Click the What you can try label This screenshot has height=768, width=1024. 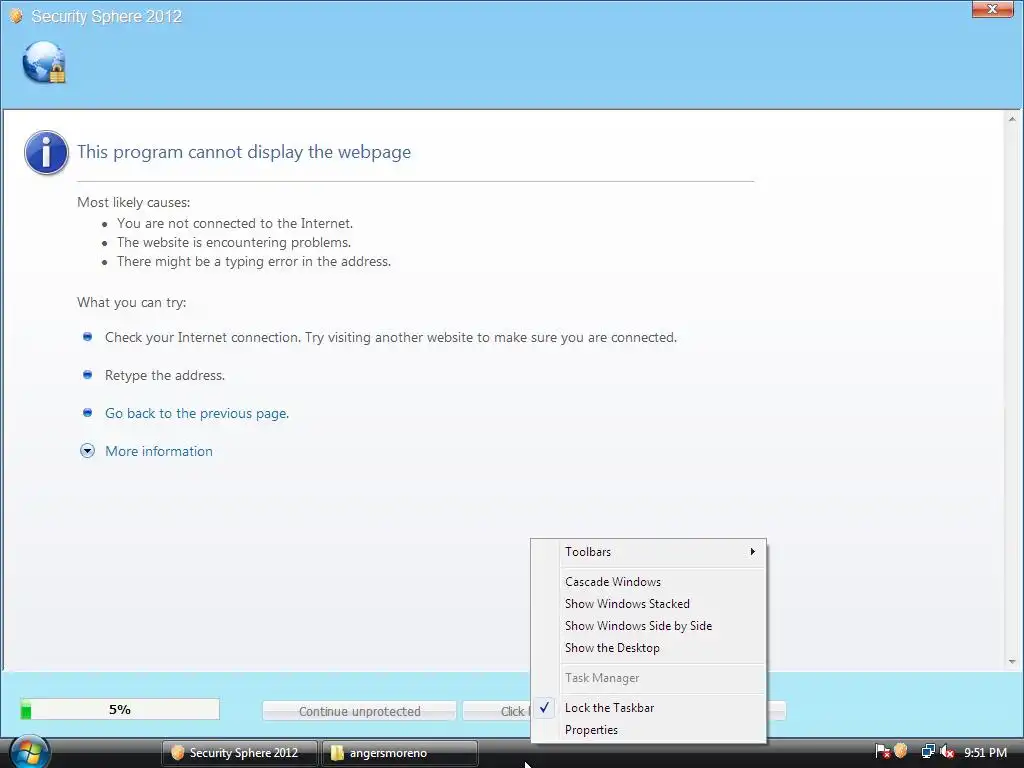click(x=132, y=302)
